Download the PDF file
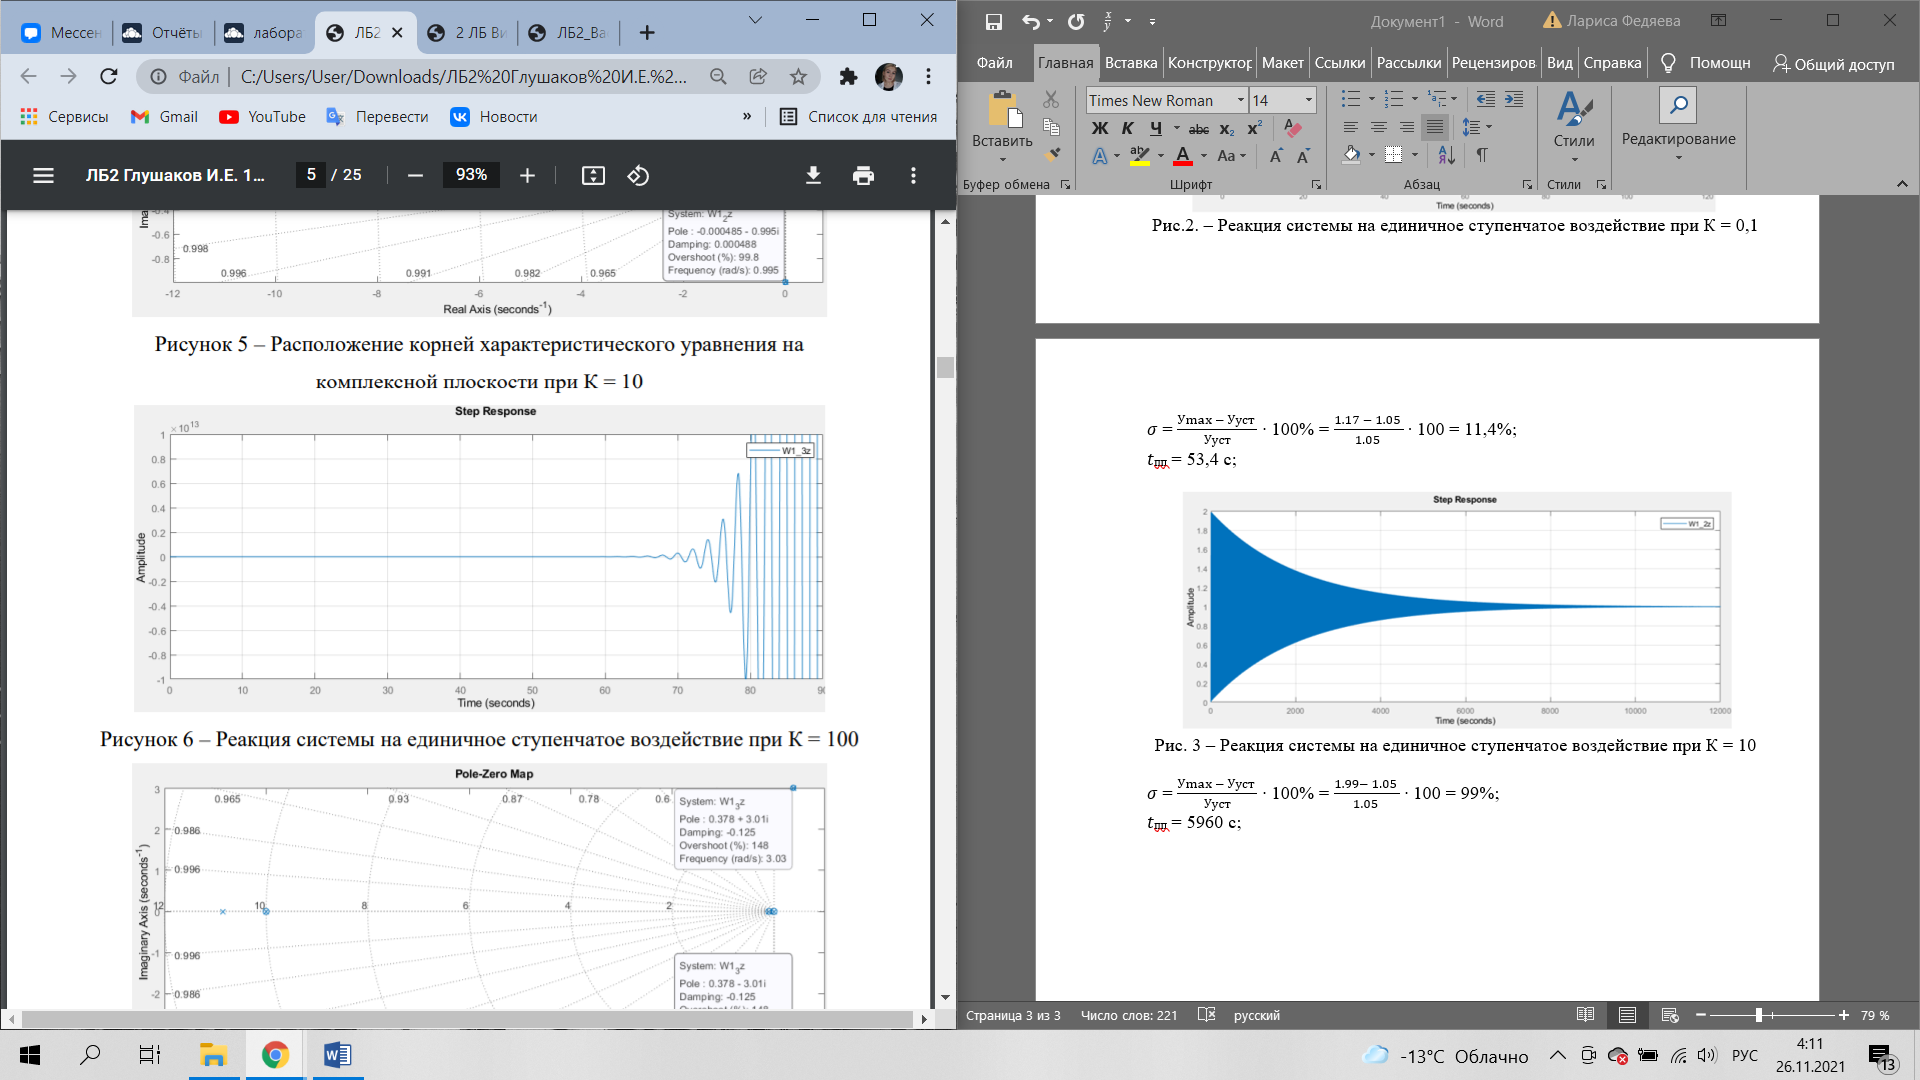The image size is (1920, 1080). pos(813,175)
